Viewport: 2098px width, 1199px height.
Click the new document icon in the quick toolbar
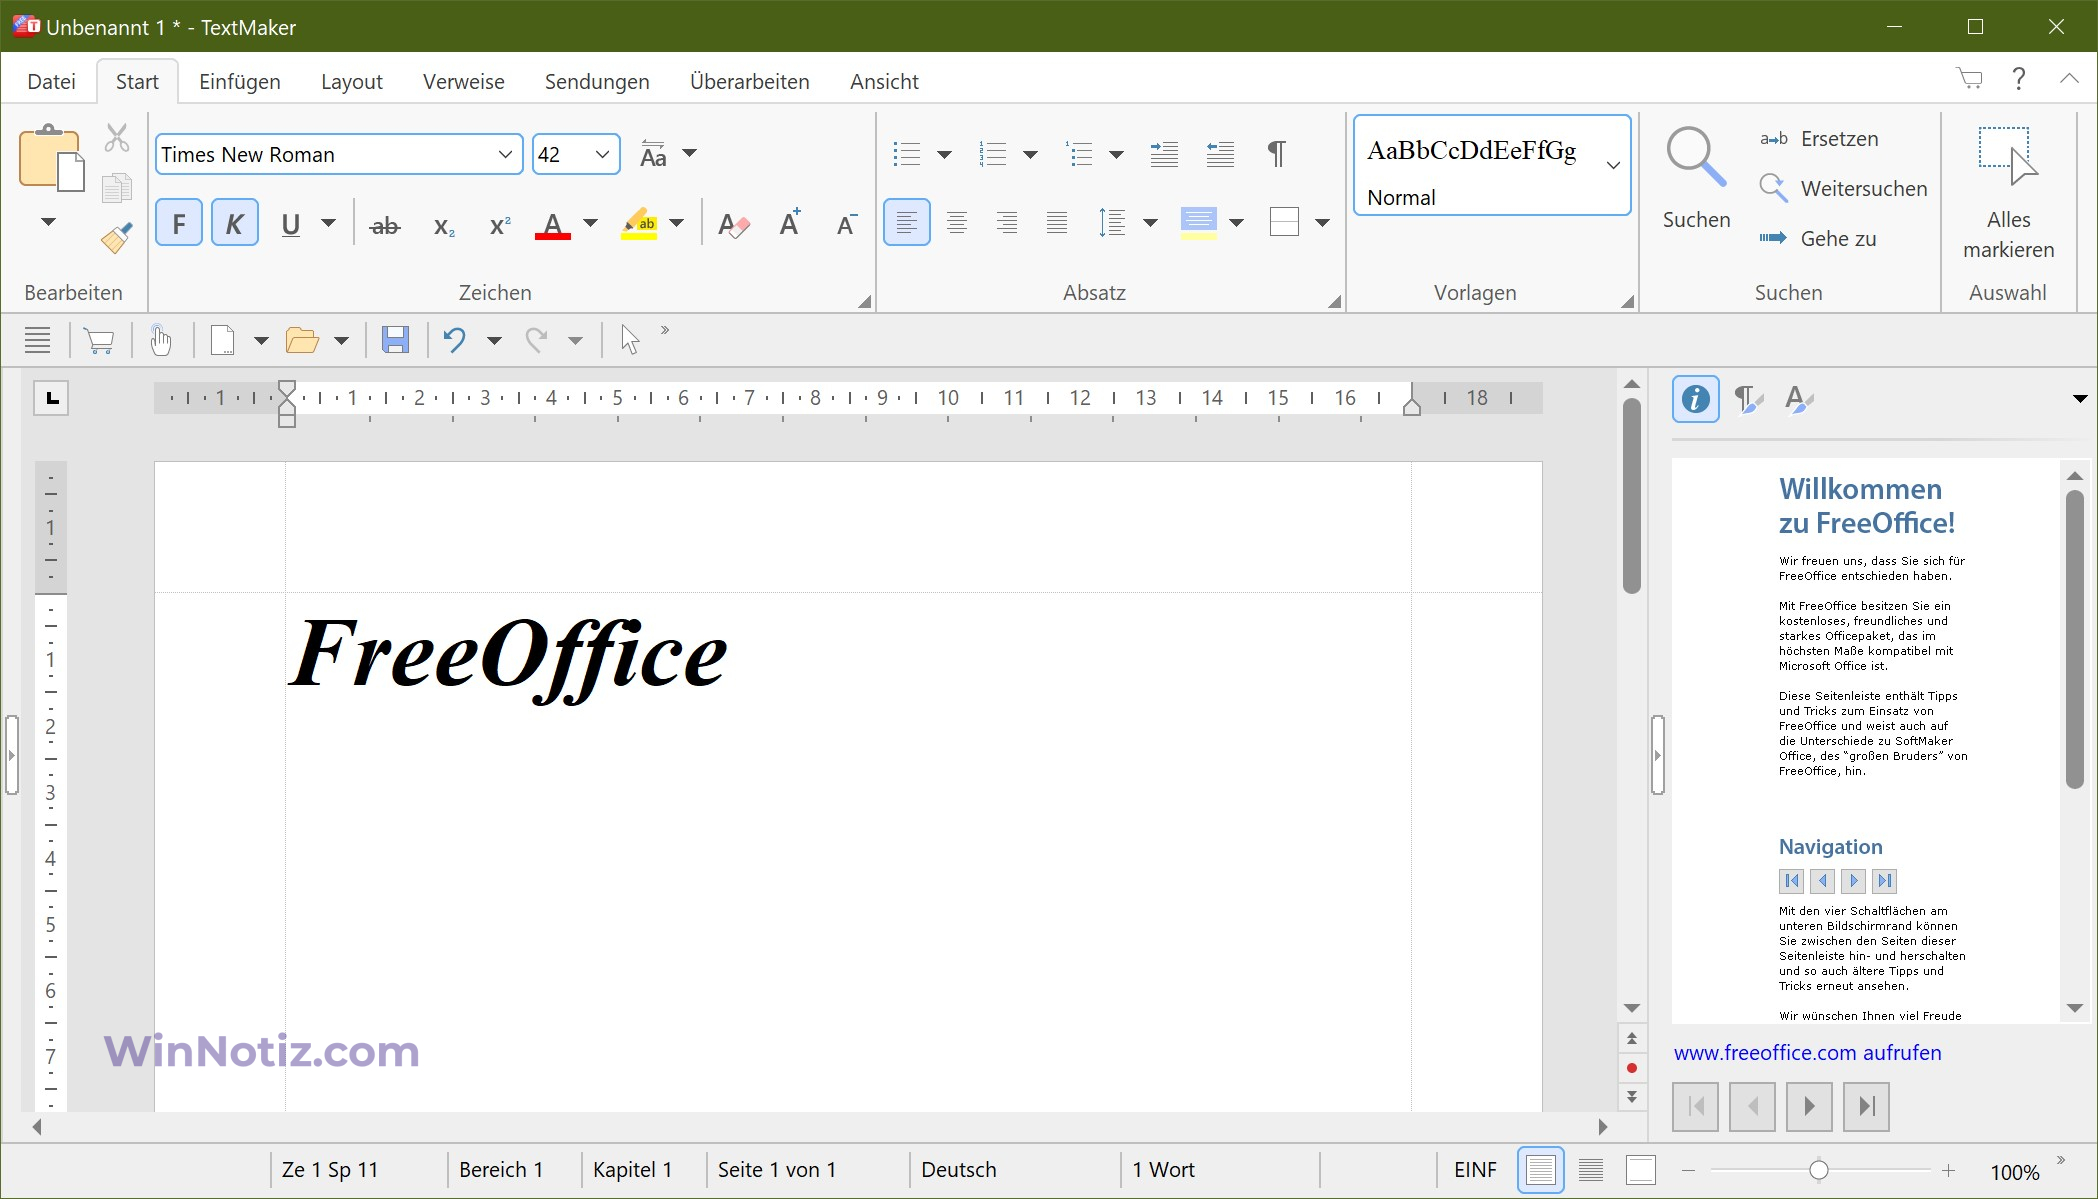222,340
